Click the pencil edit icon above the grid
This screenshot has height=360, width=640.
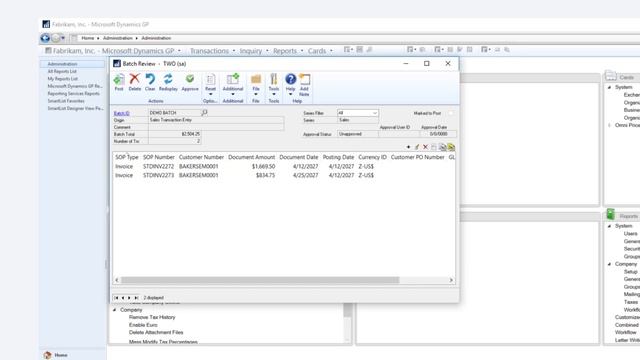click(x=417, y=147)
